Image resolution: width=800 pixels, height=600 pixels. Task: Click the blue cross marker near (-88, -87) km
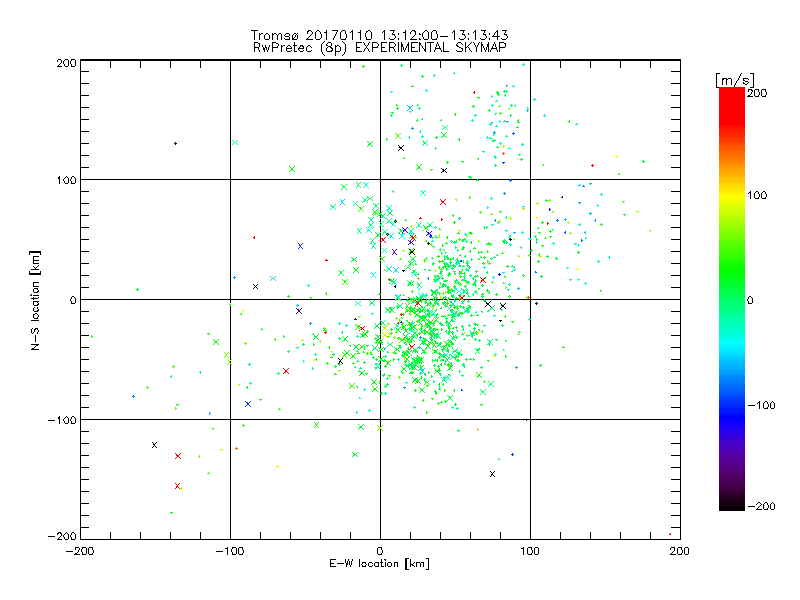click(248, 404)
